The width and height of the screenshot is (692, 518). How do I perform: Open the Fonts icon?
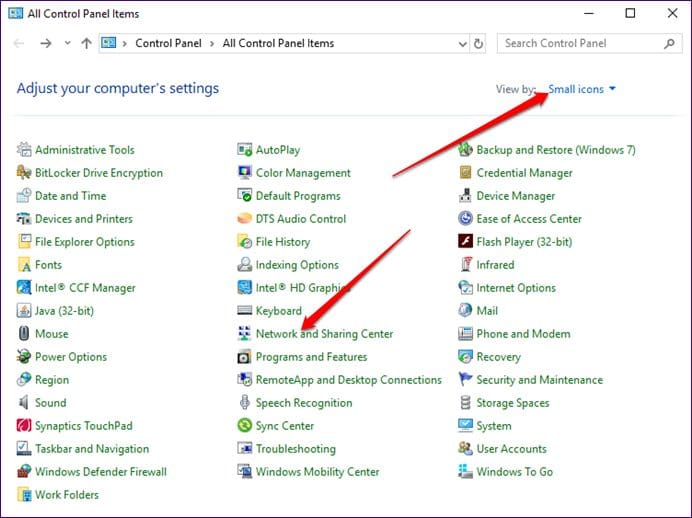click(x=24, y=265)
